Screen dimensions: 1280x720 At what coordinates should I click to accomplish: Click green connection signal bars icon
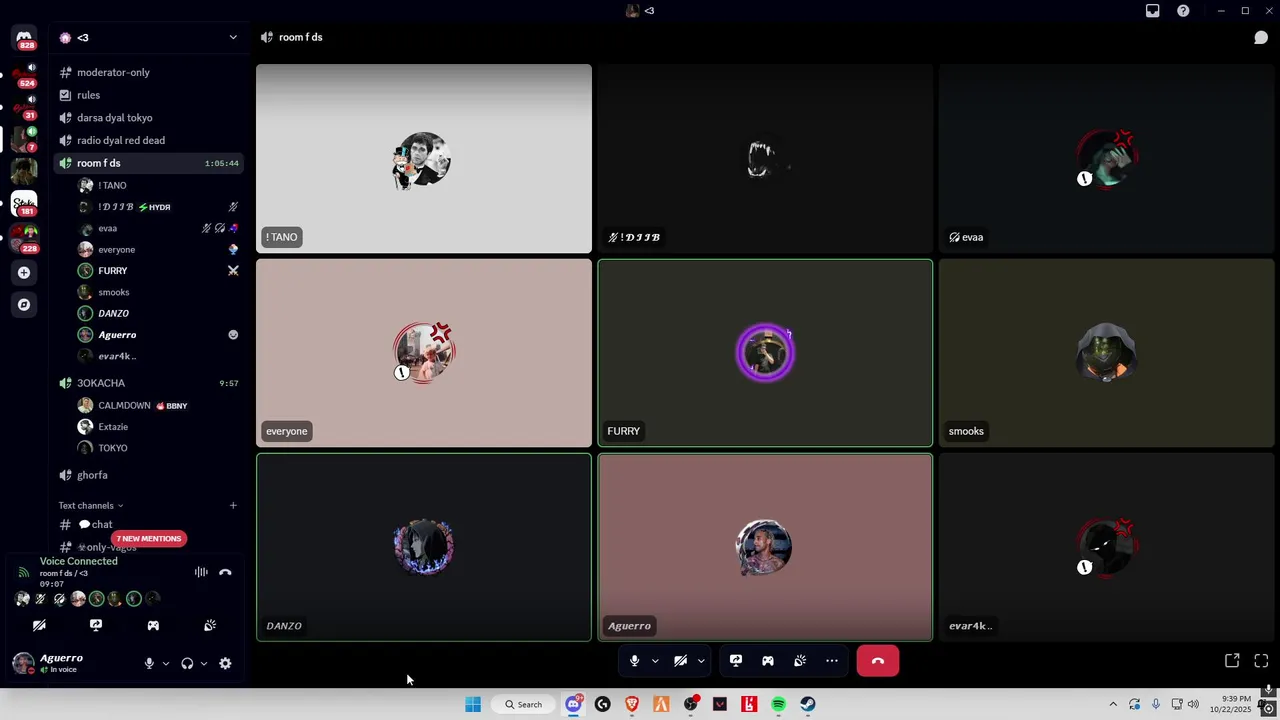[23, 572]
